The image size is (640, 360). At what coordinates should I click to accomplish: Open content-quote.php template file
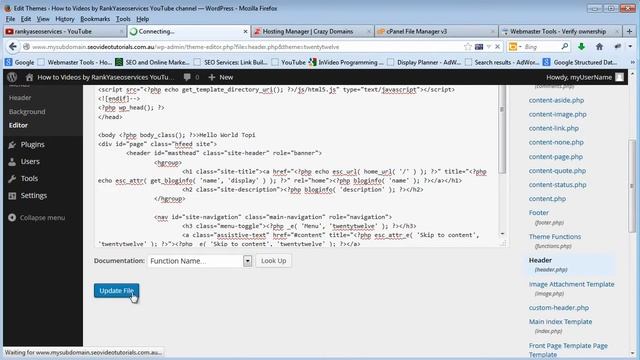[557, 171]
